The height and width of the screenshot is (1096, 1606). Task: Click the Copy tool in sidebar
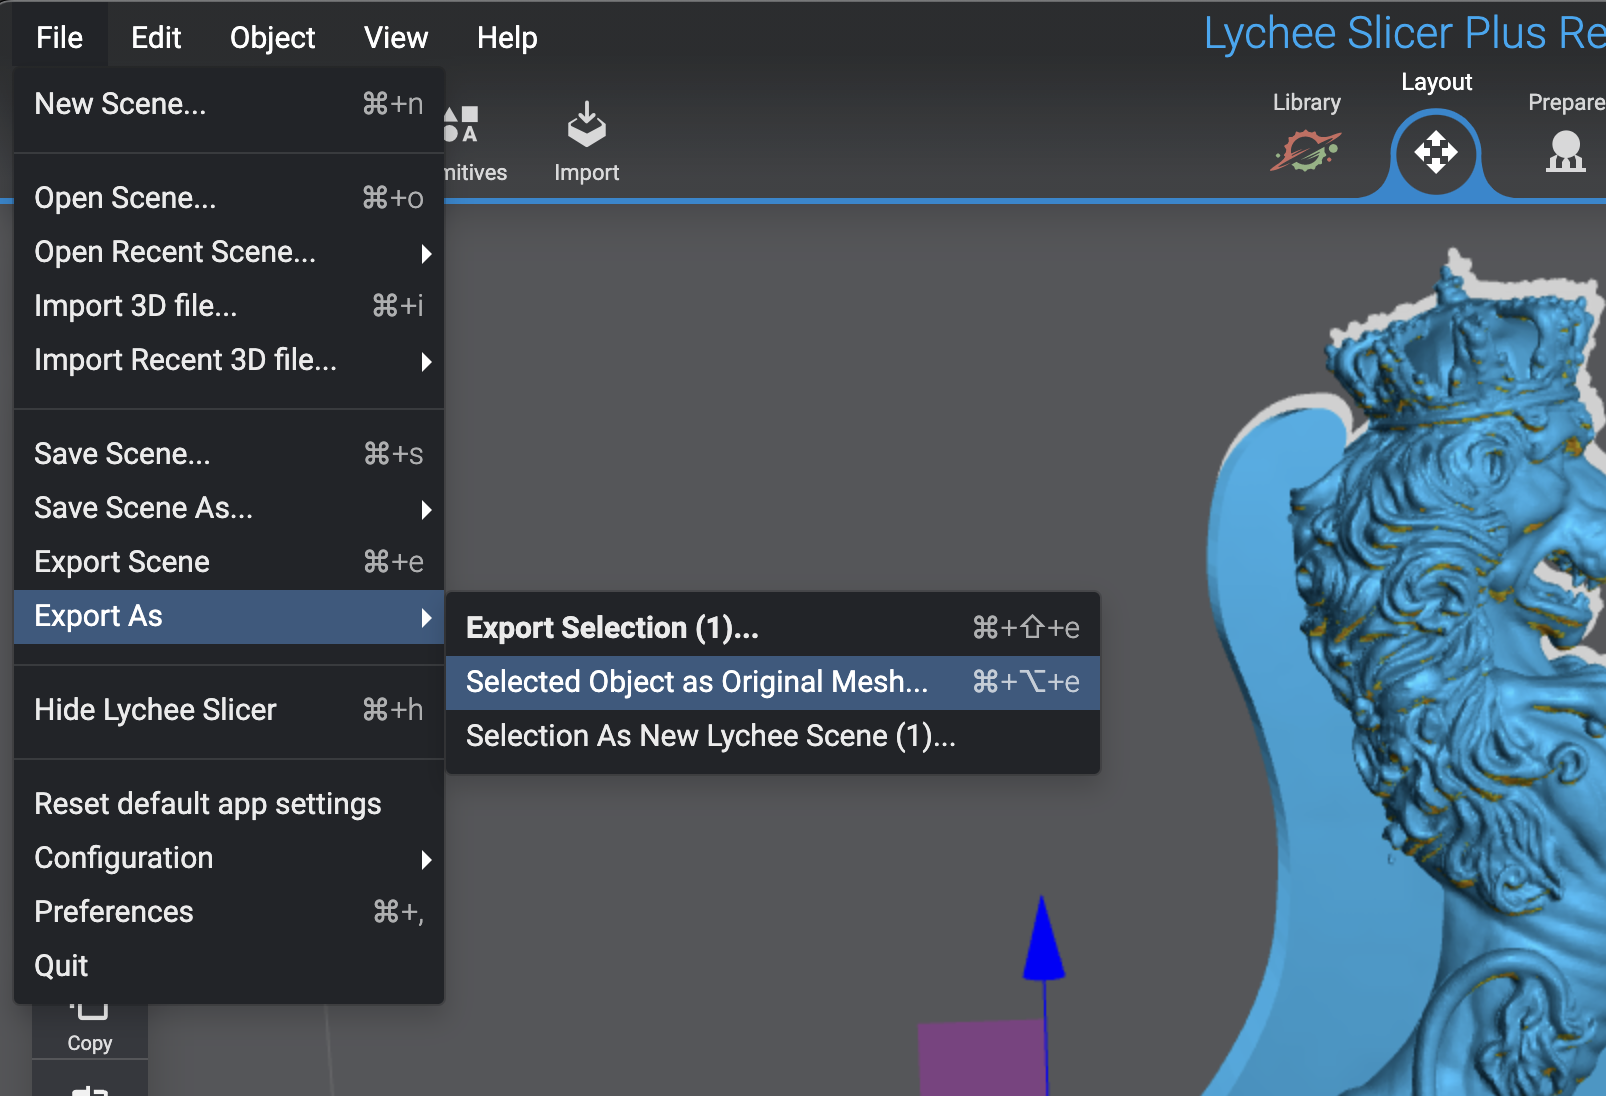[x=90, y=1027]
